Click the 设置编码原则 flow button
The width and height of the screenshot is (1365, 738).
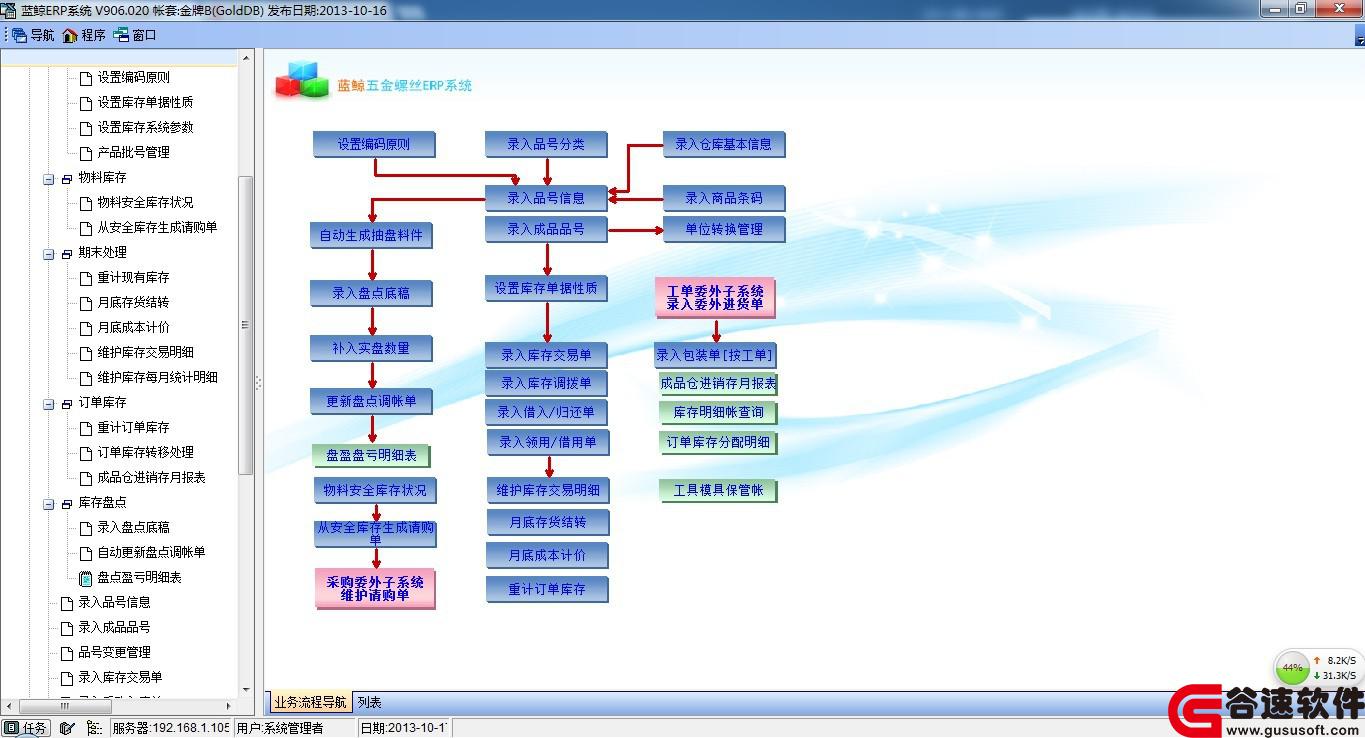pyautogui.click(x=374, y=144)
